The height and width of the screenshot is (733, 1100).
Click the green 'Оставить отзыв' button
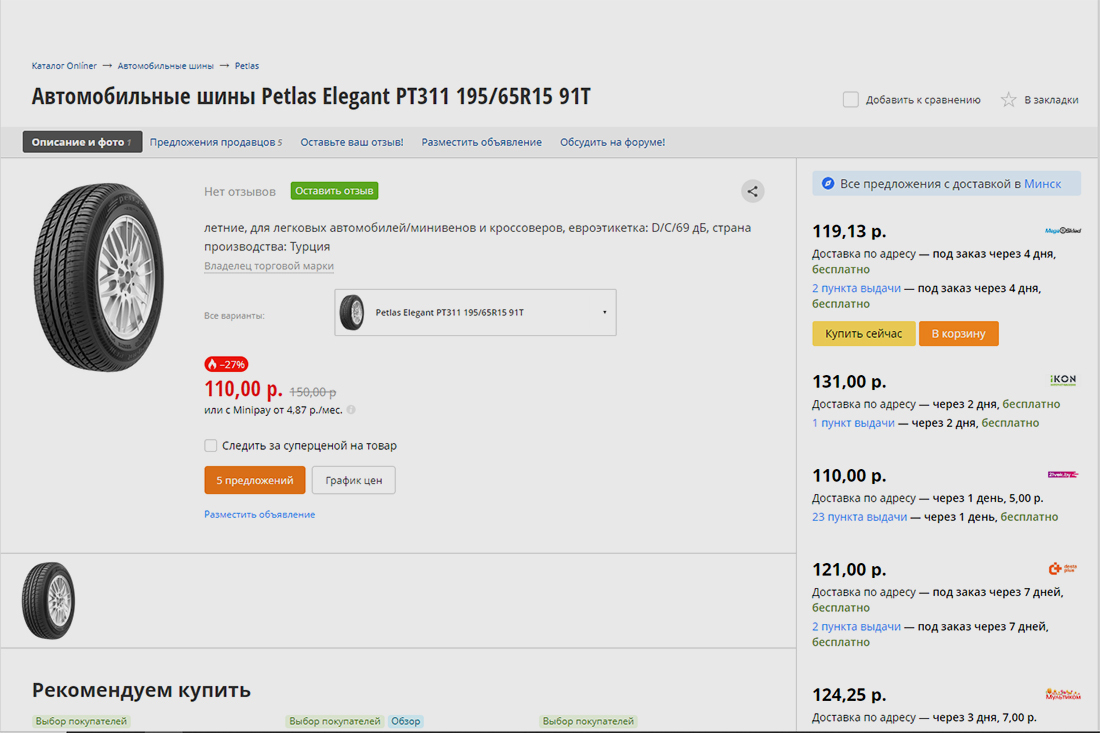coord(334,191)
